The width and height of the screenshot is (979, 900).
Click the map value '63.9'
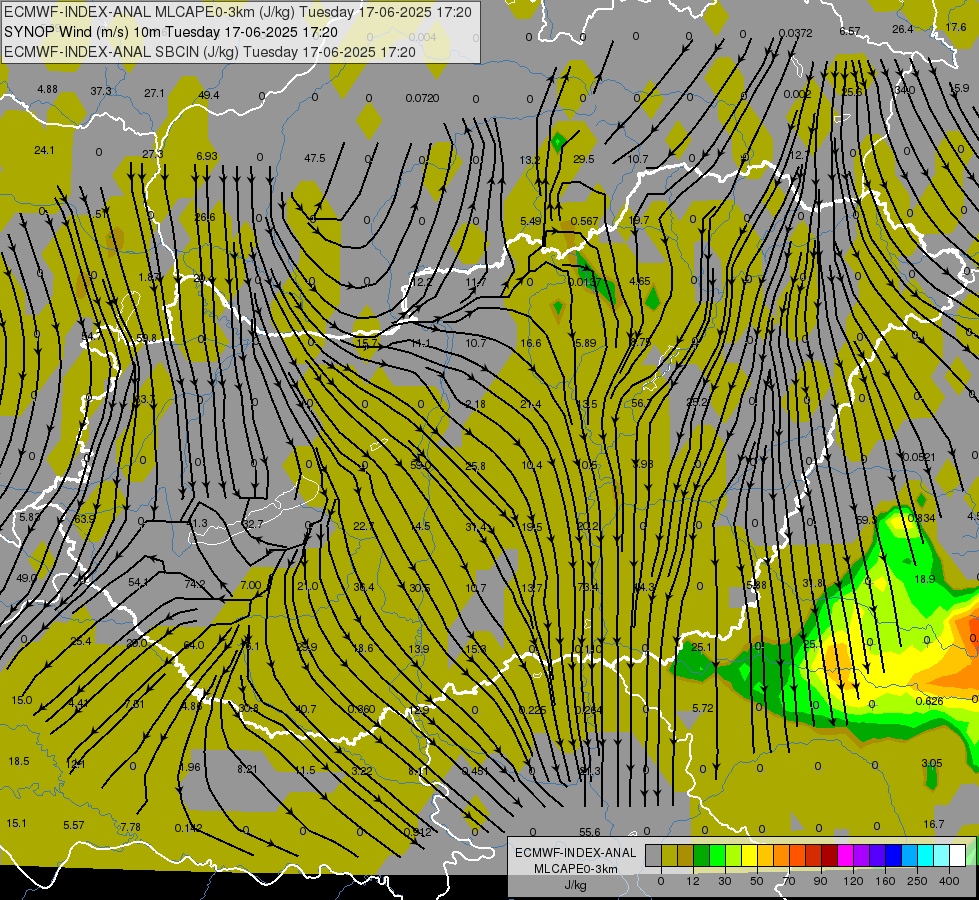tap(84, 519)
